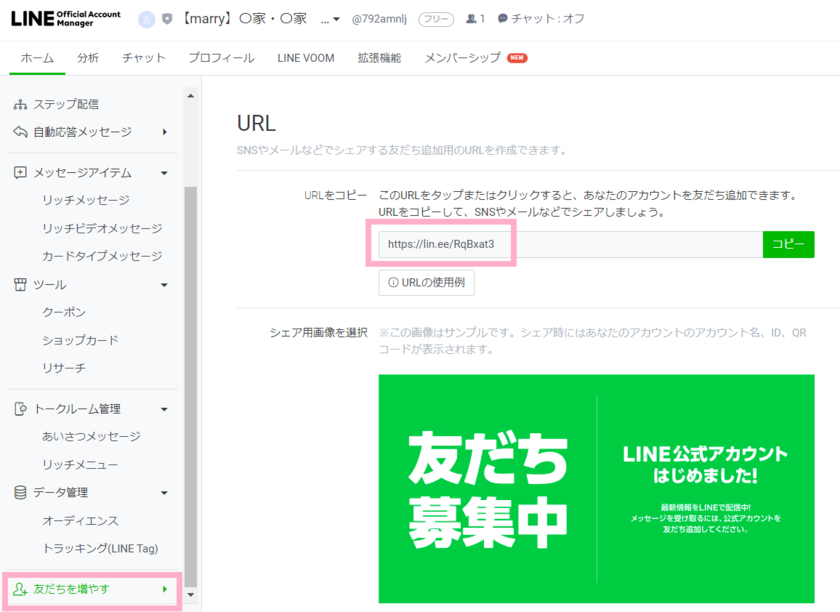This screenshot has height=612, width=840.
Task: Go to the プロフィール tab
Action: [221, 58]
